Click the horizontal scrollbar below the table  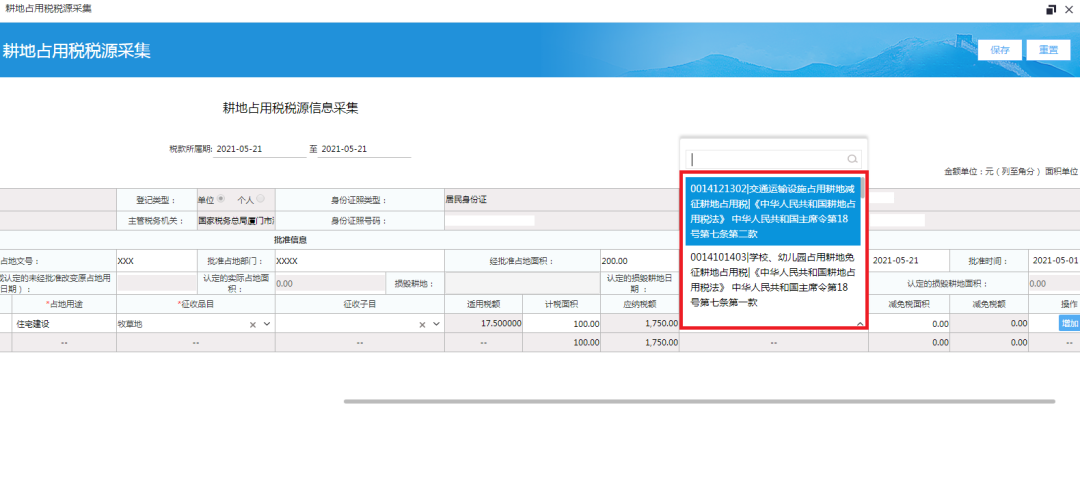(x=698, y=401)
